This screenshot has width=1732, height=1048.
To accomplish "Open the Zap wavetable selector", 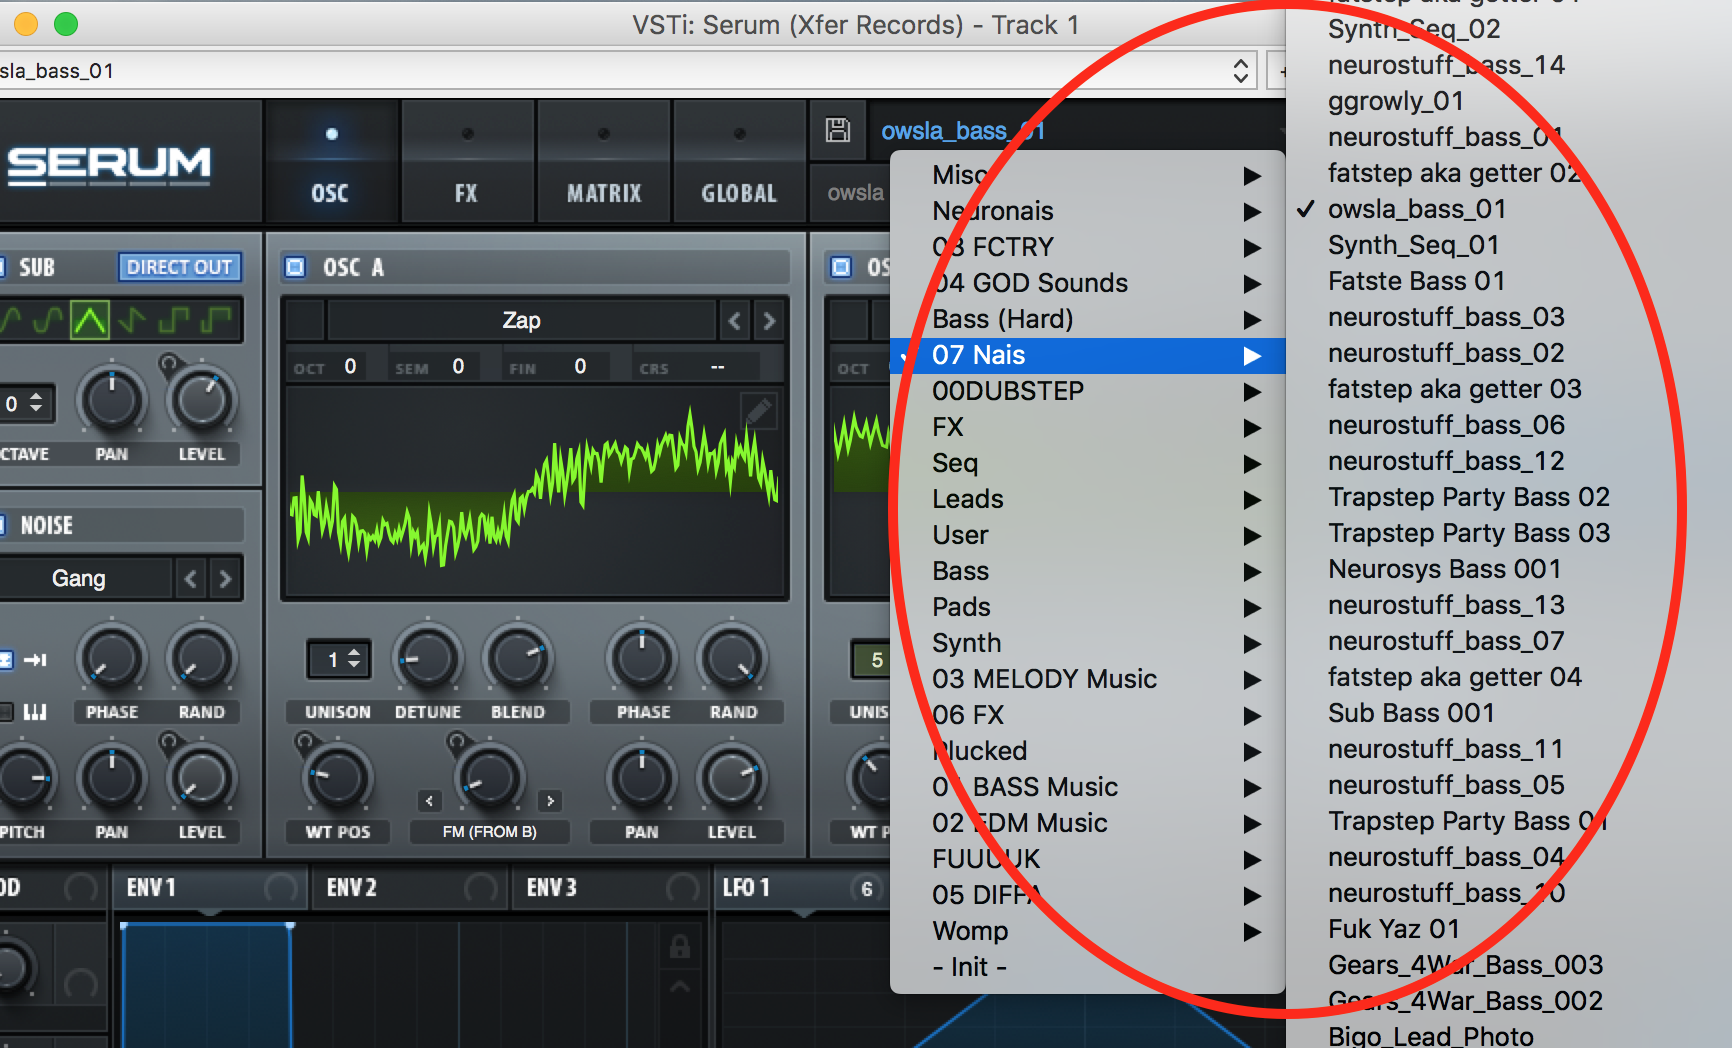I will click(x=521, y=321).
